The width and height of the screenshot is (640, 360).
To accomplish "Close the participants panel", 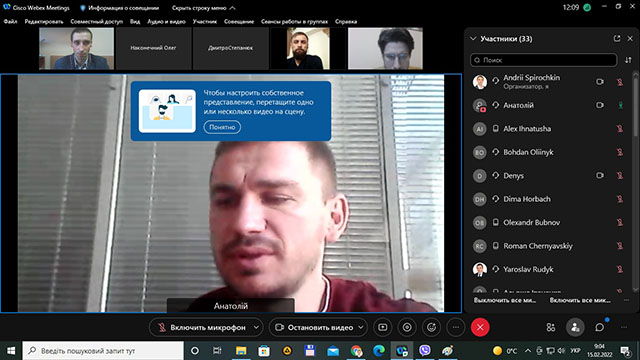I will point(630,38).
